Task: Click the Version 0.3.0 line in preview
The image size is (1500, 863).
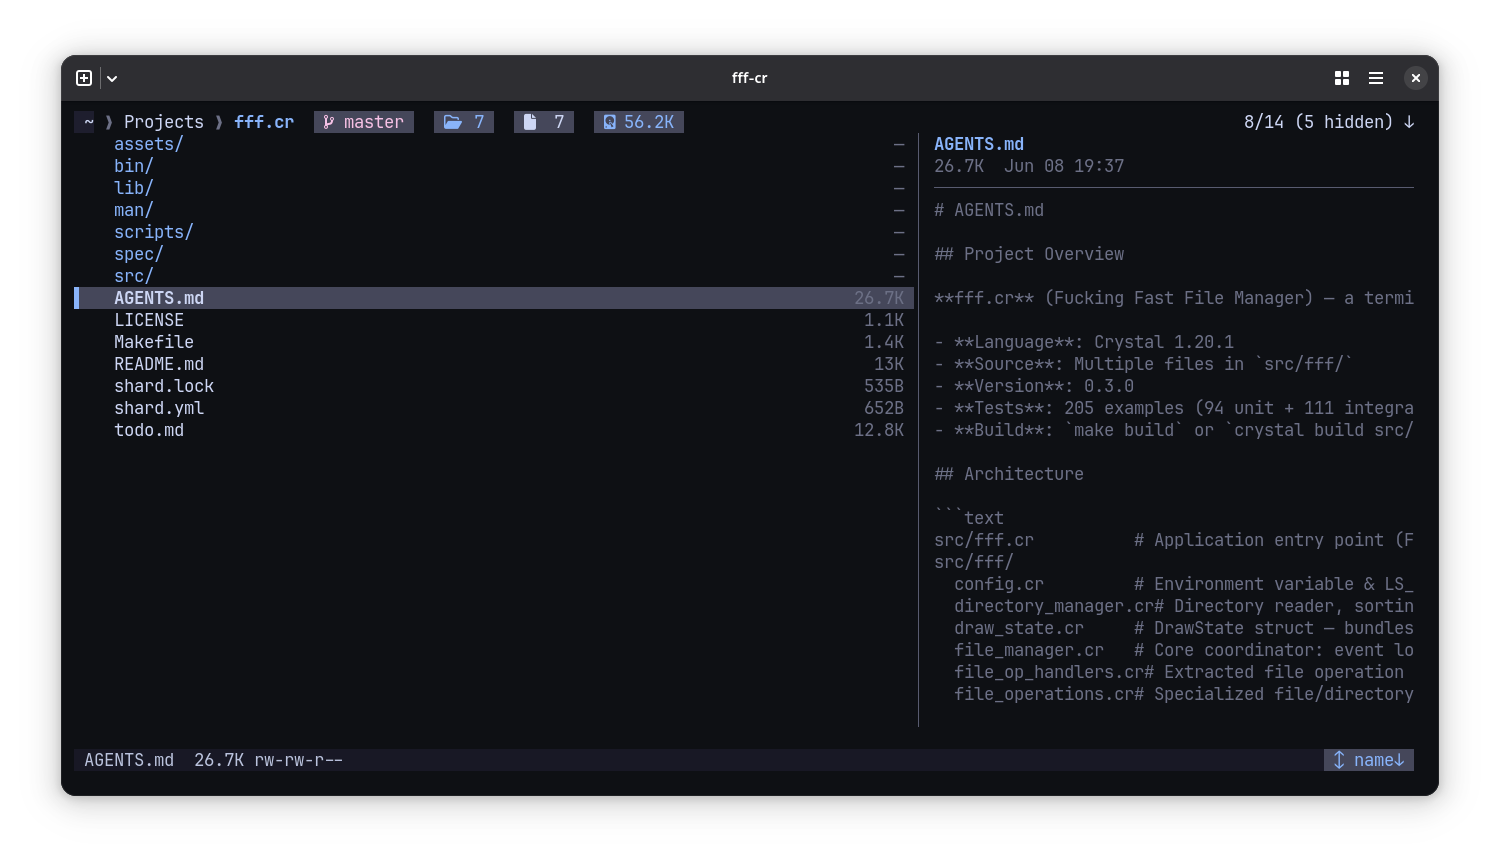Action: click(x=1034, y=386)
